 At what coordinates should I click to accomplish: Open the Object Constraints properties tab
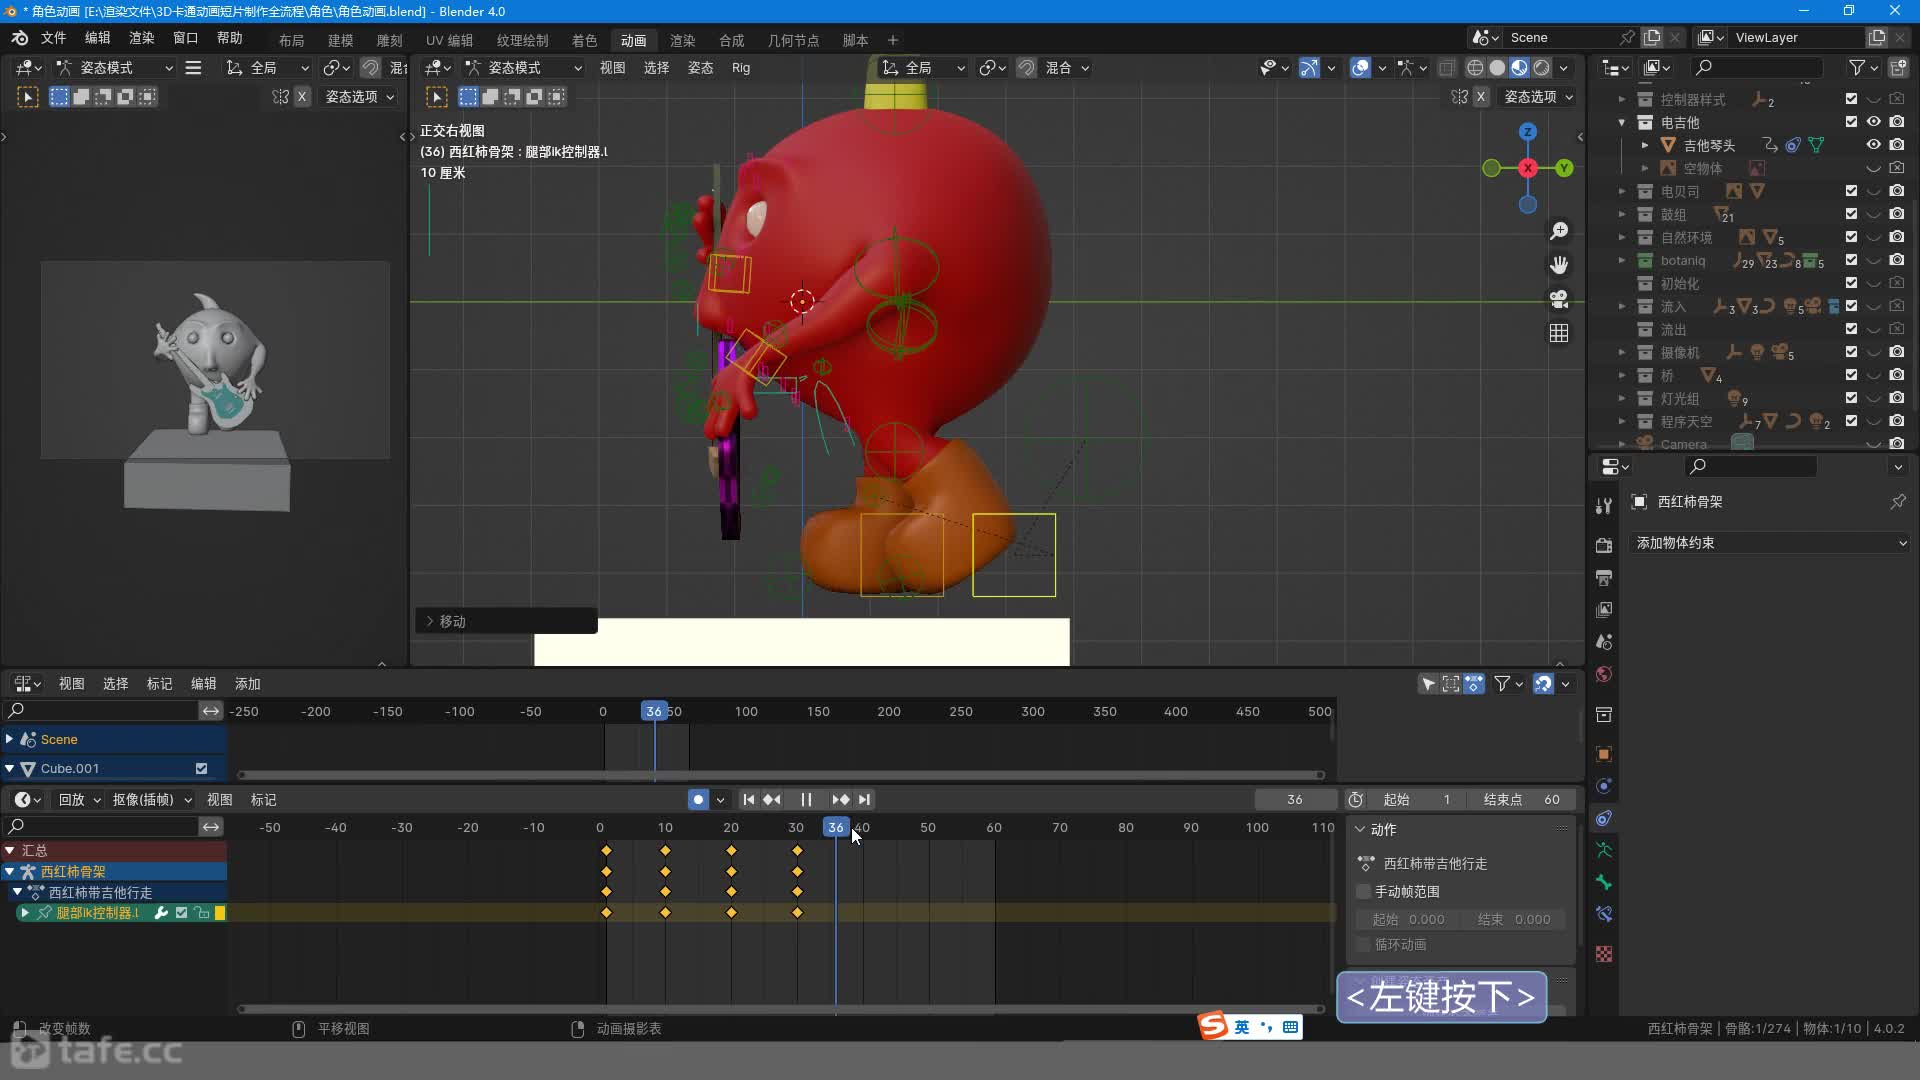tap(1604, 818)
